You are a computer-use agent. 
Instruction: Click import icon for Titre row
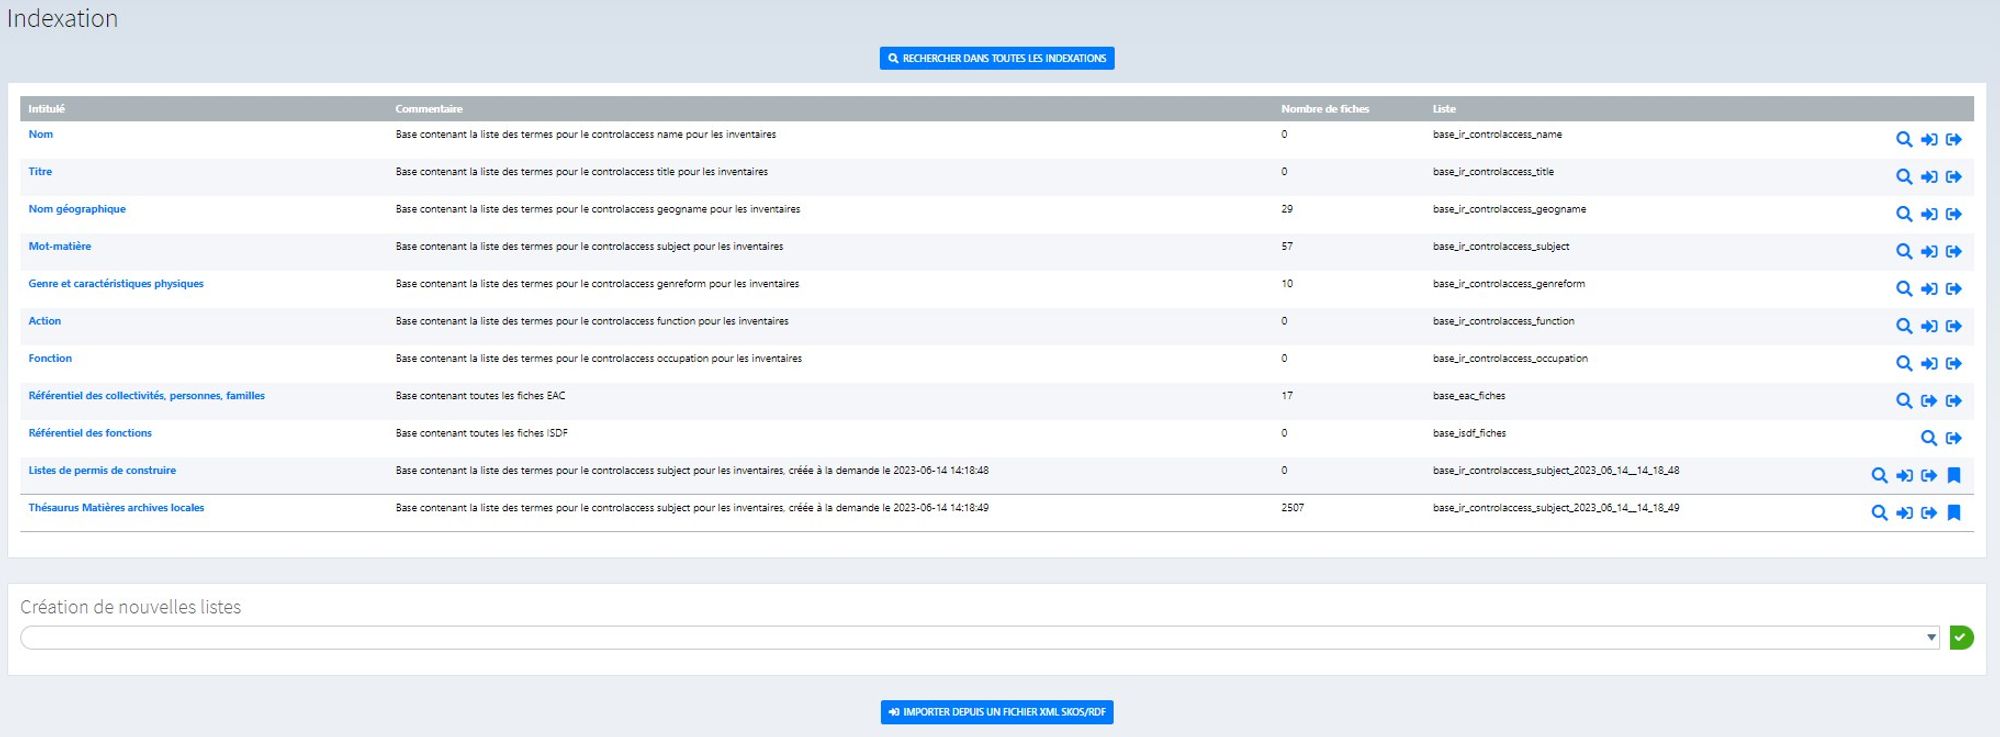point(1929,177)
